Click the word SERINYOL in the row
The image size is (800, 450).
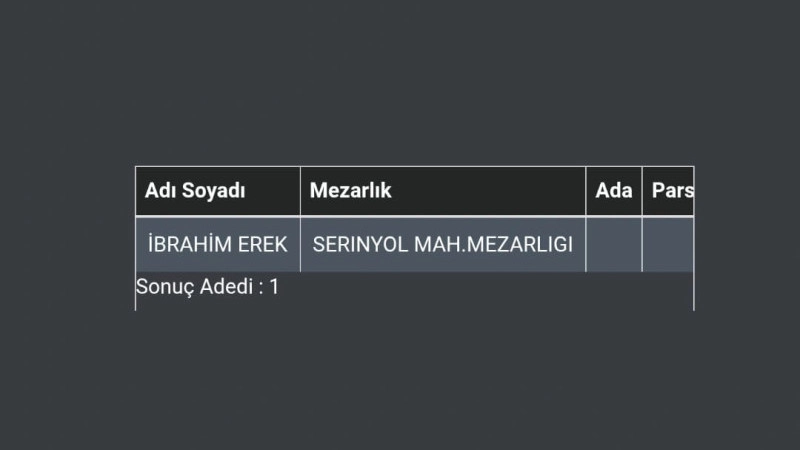coord(360,244)
